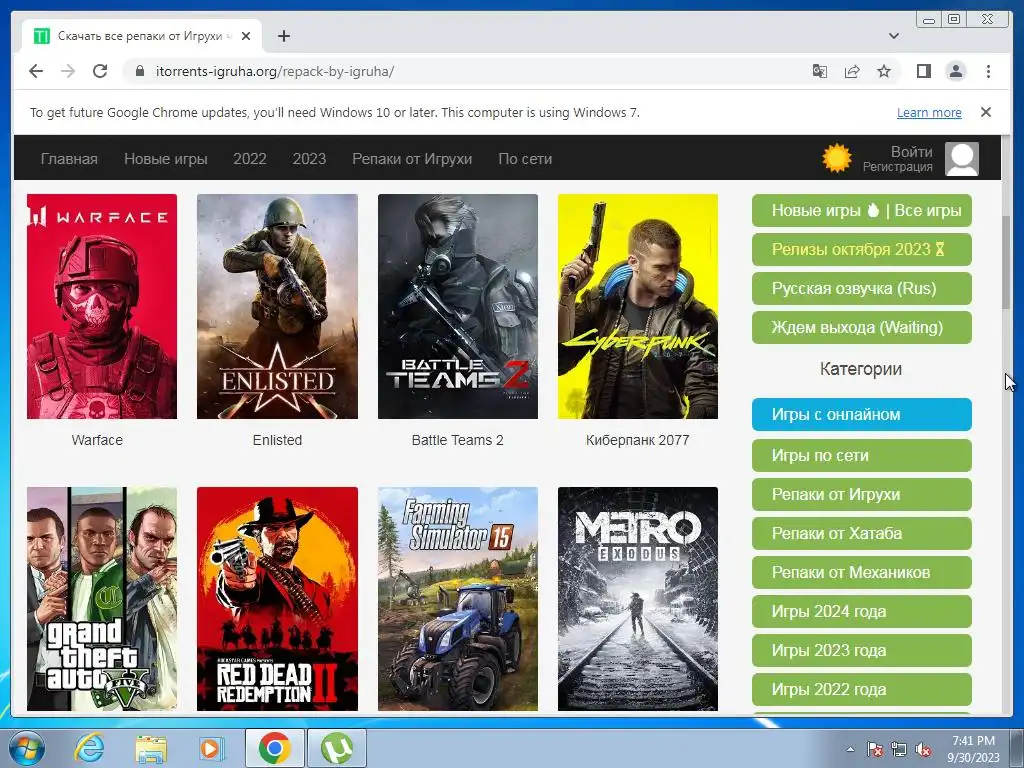The image size is (1024, 768).
Task: Open Windows Media Player from taskbar
Action: 210,748
